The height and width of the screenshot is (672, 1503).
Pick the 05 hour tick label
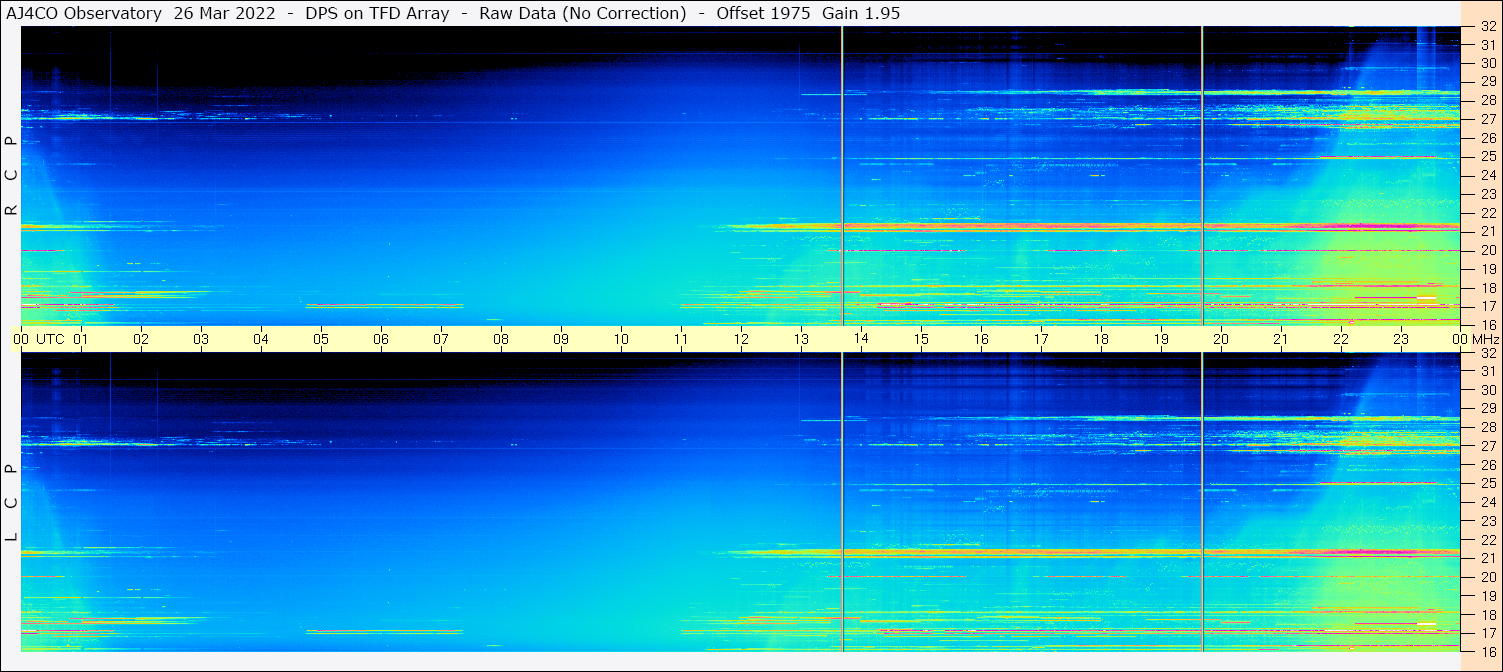coord(321,339)
